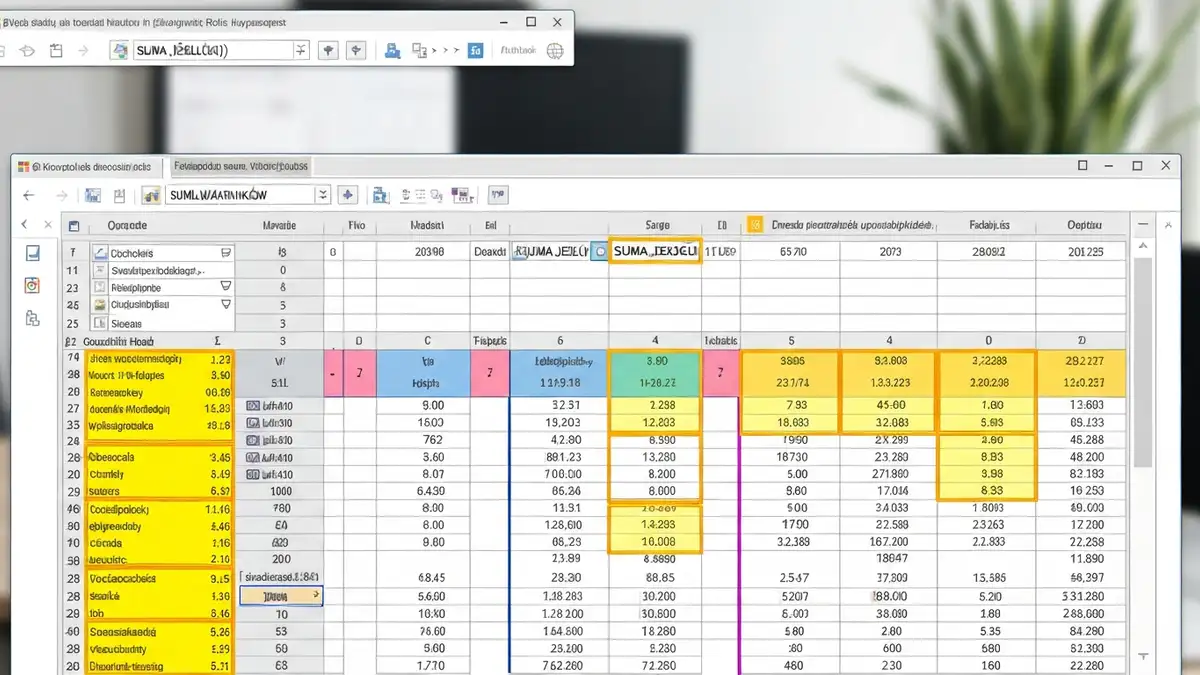
Task: Click the icon beside the Cochckels row
Action: [100, 254]
